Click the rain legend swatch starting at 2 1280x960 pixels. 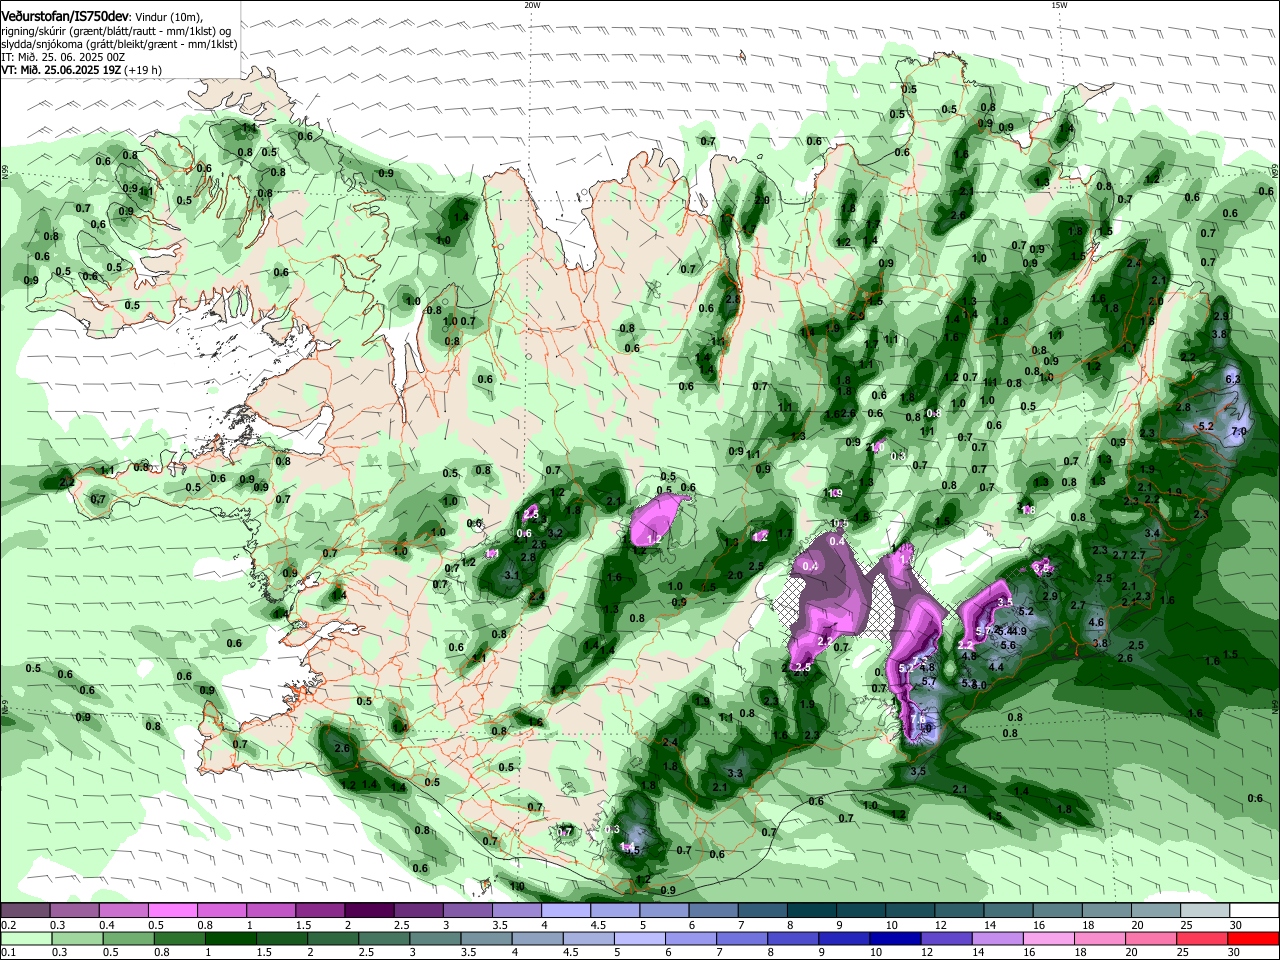[333, 939]
